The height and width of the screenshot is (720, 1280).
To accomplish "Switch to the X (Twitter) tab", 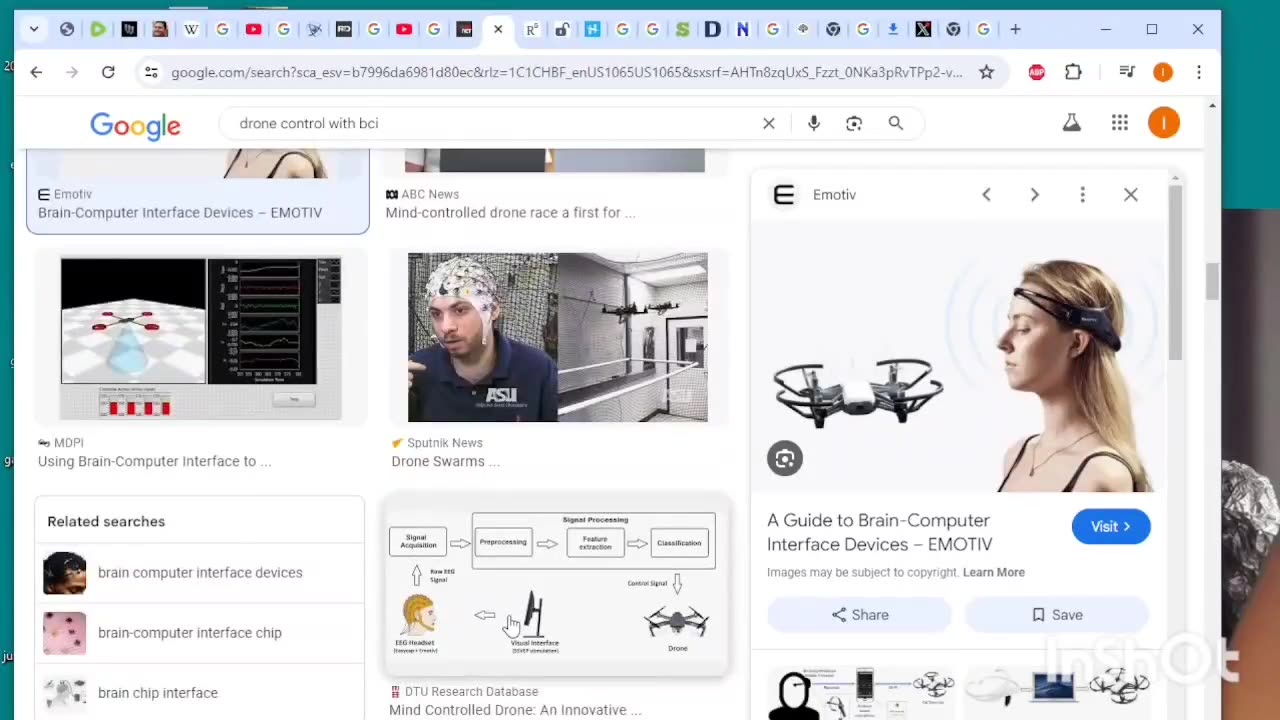I will pyautogui.click(x=923, y=30).
